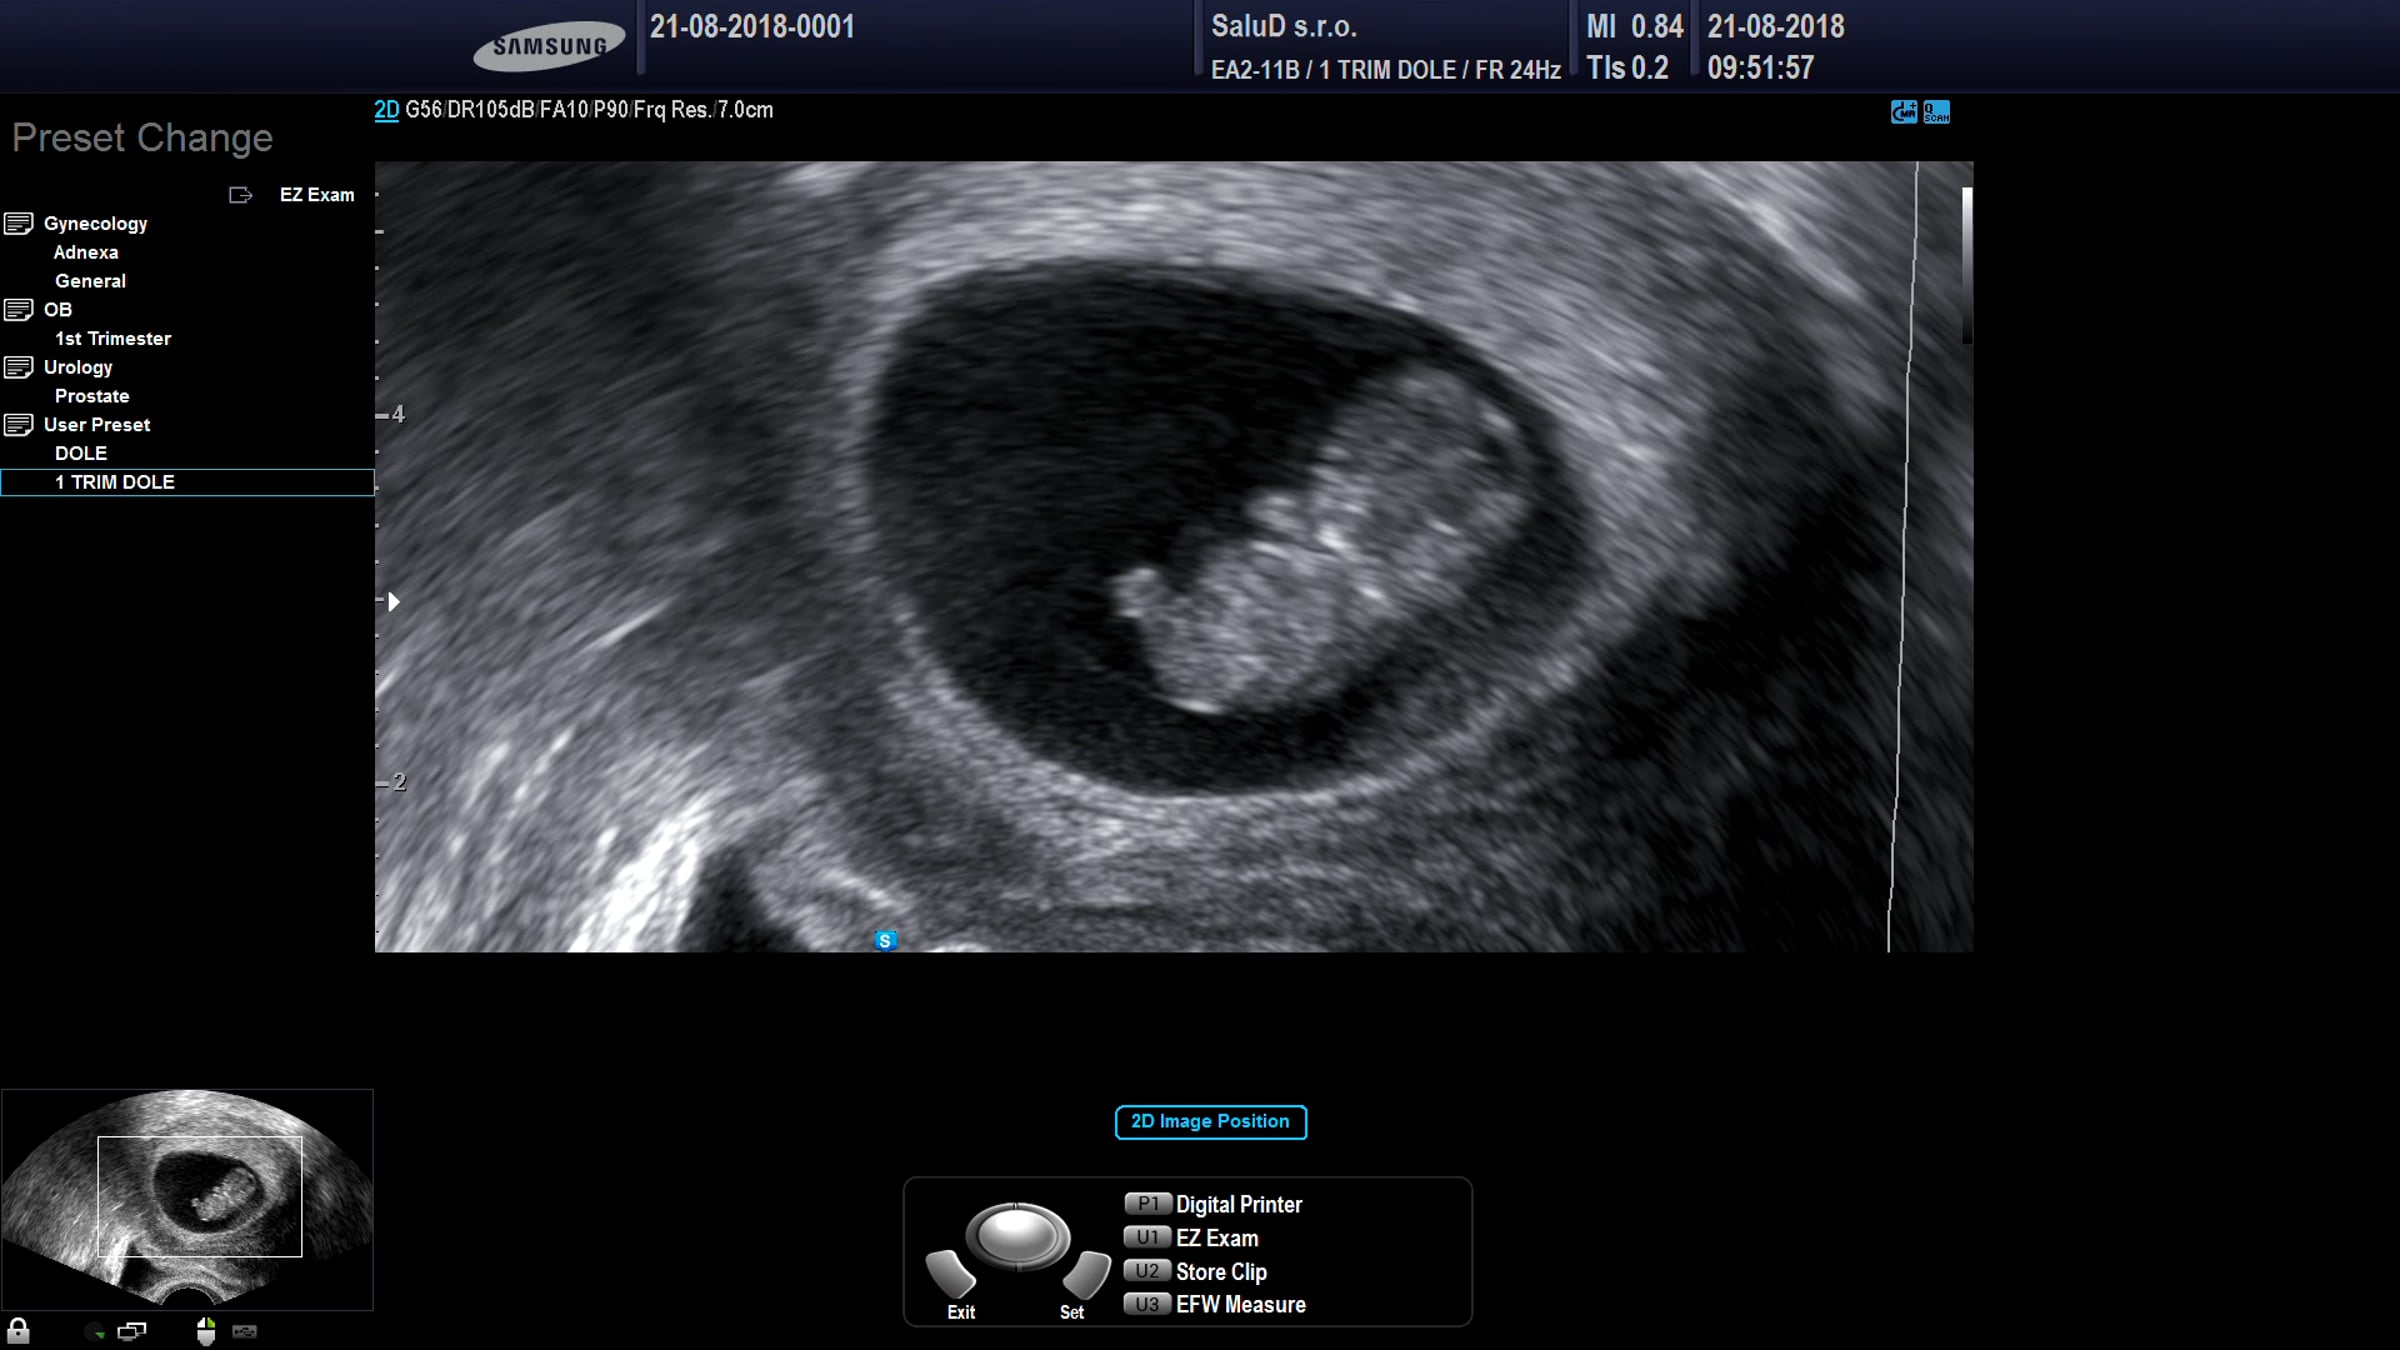Click the round progress indicator icon
Viewport: 2400px width, 1350px height.
pos(95,1331)
